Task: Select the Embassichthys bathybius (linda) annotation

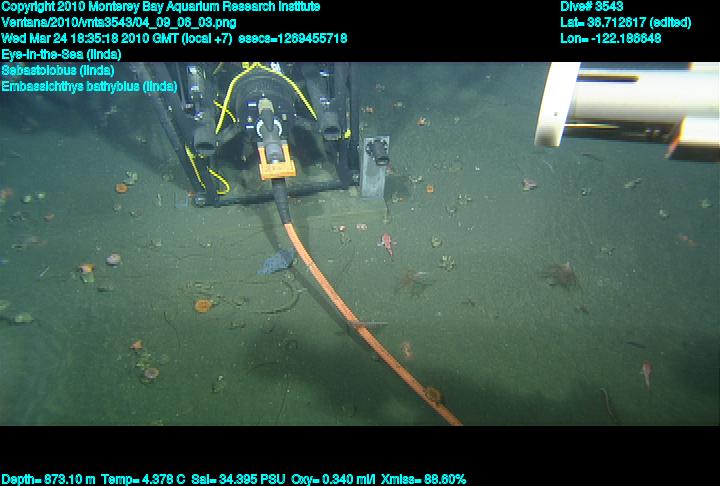Action: click(89, 86)
